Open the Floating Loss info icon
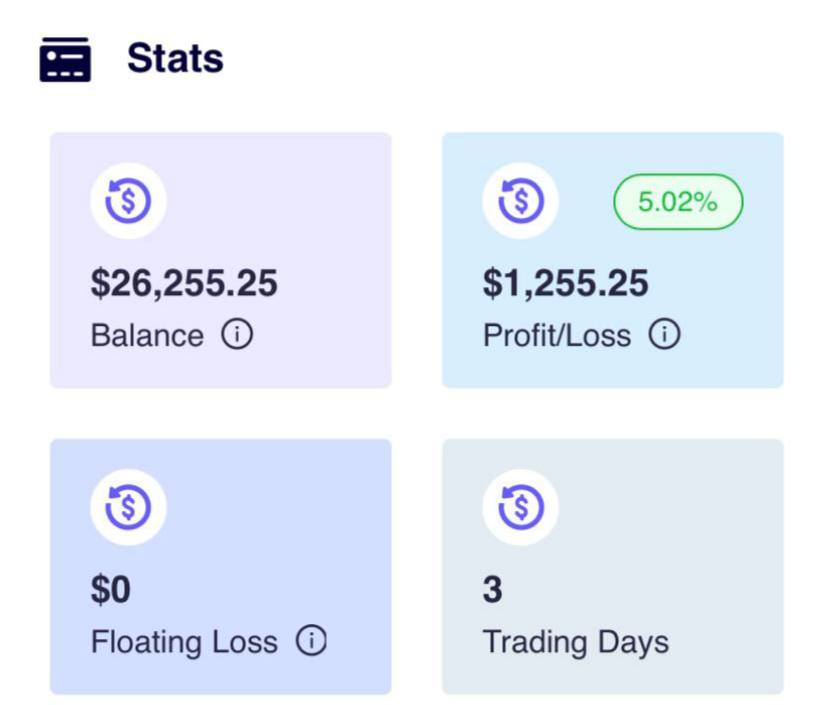The height and width of the screenshot is (705, 827). [311, 641]
